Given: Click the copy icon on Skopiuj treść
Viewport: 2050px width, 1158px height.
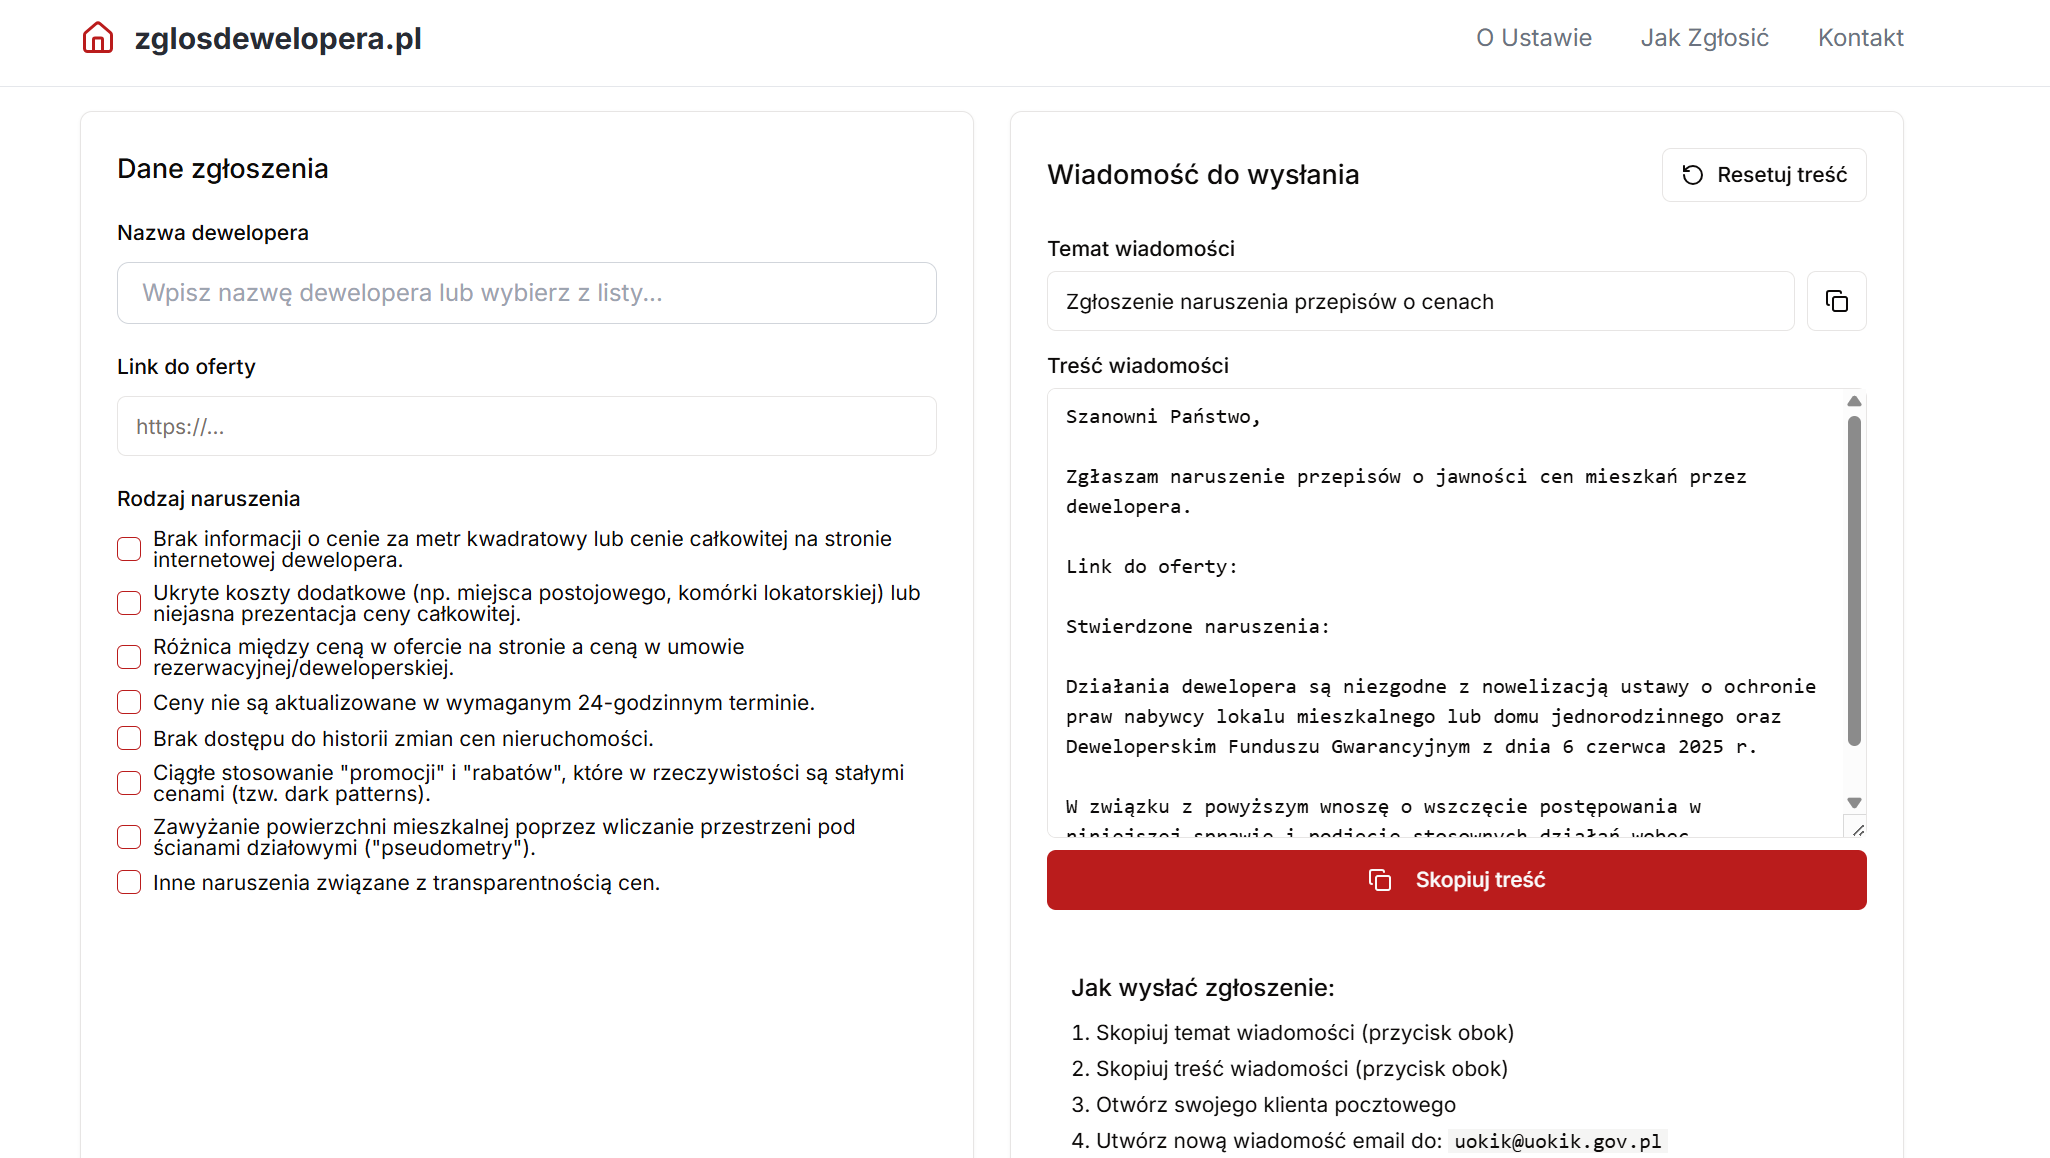Looking at the screenshot, I should point(1380,880).
